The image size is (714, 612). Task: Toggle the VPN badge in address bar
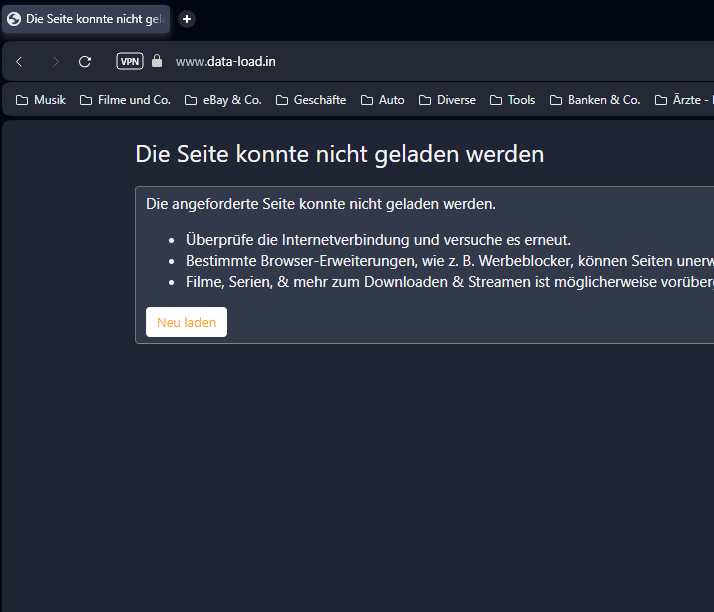coord(130,62)
